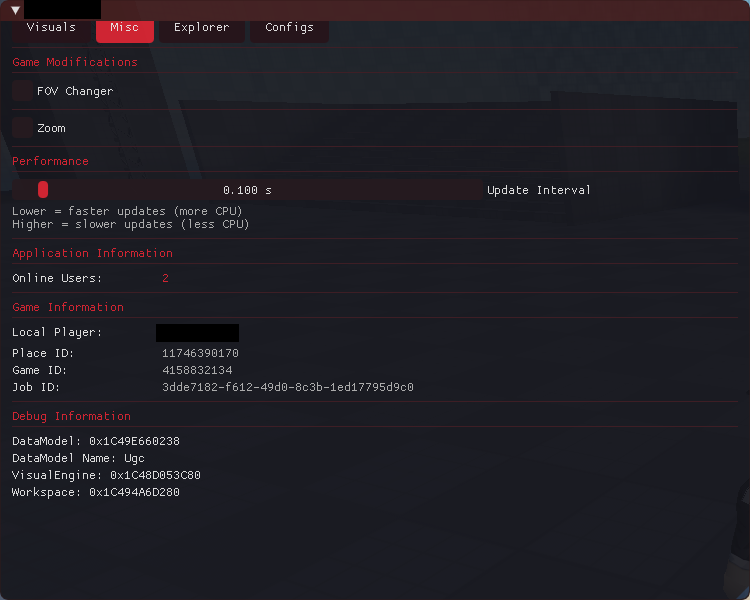Click the VisualEngine address line

click(106, 475)
